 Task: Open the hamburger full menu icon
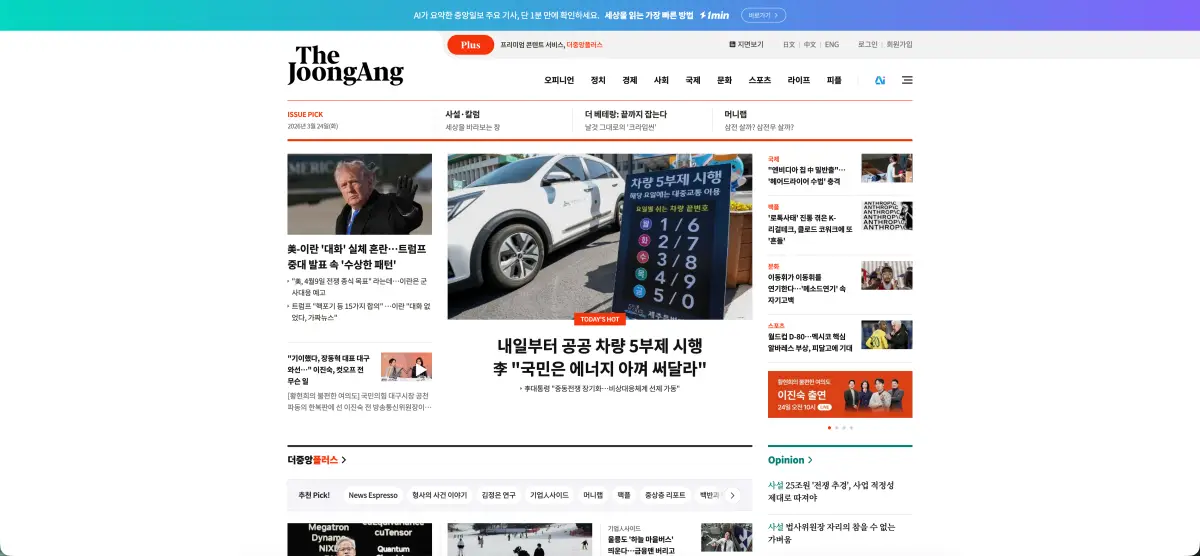[x=907, y=80]
